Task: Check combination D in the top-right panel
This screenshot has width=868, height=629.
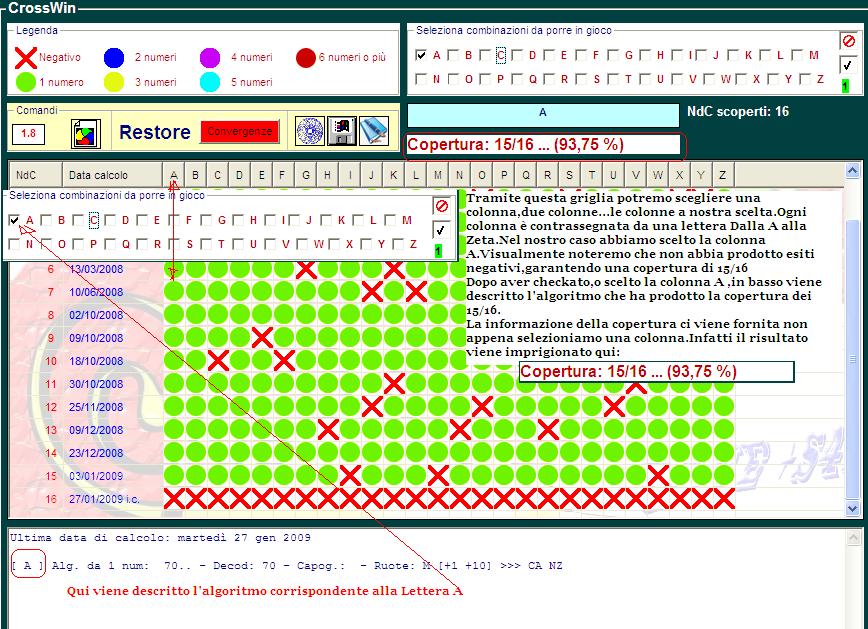Action: click(x=517, y=55)
